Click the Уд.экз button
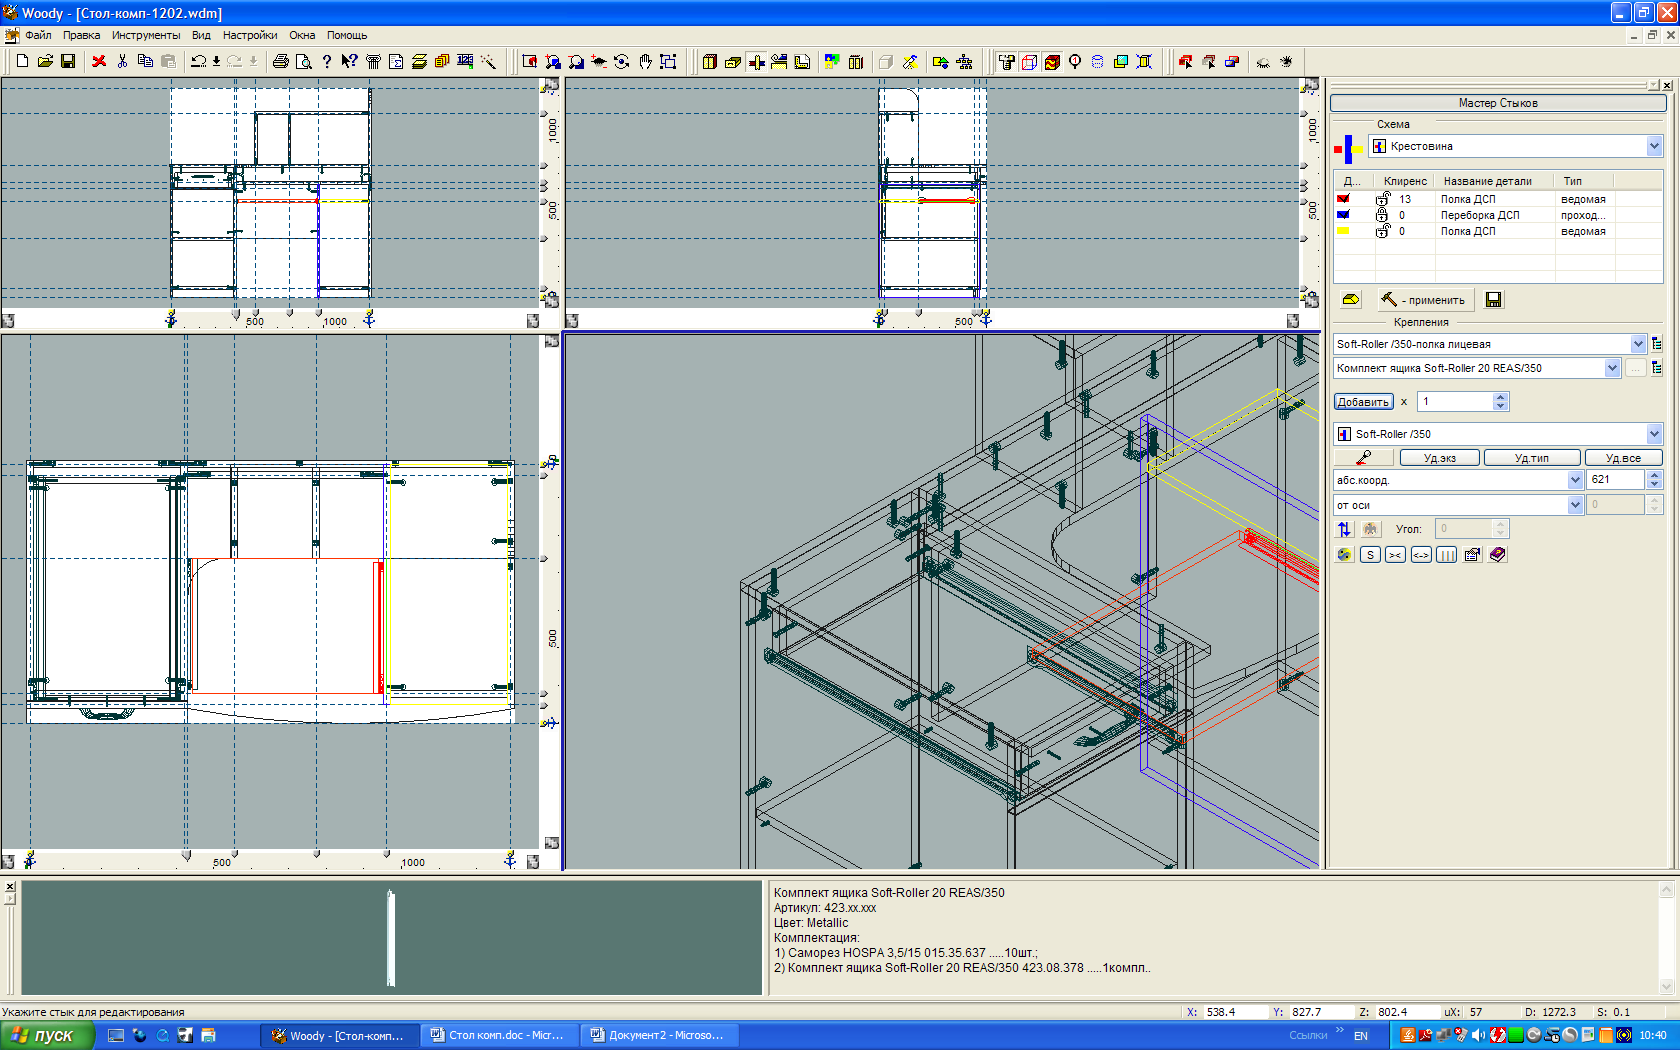This screenshot has height=1050, width=1680. coord(1440,457)
